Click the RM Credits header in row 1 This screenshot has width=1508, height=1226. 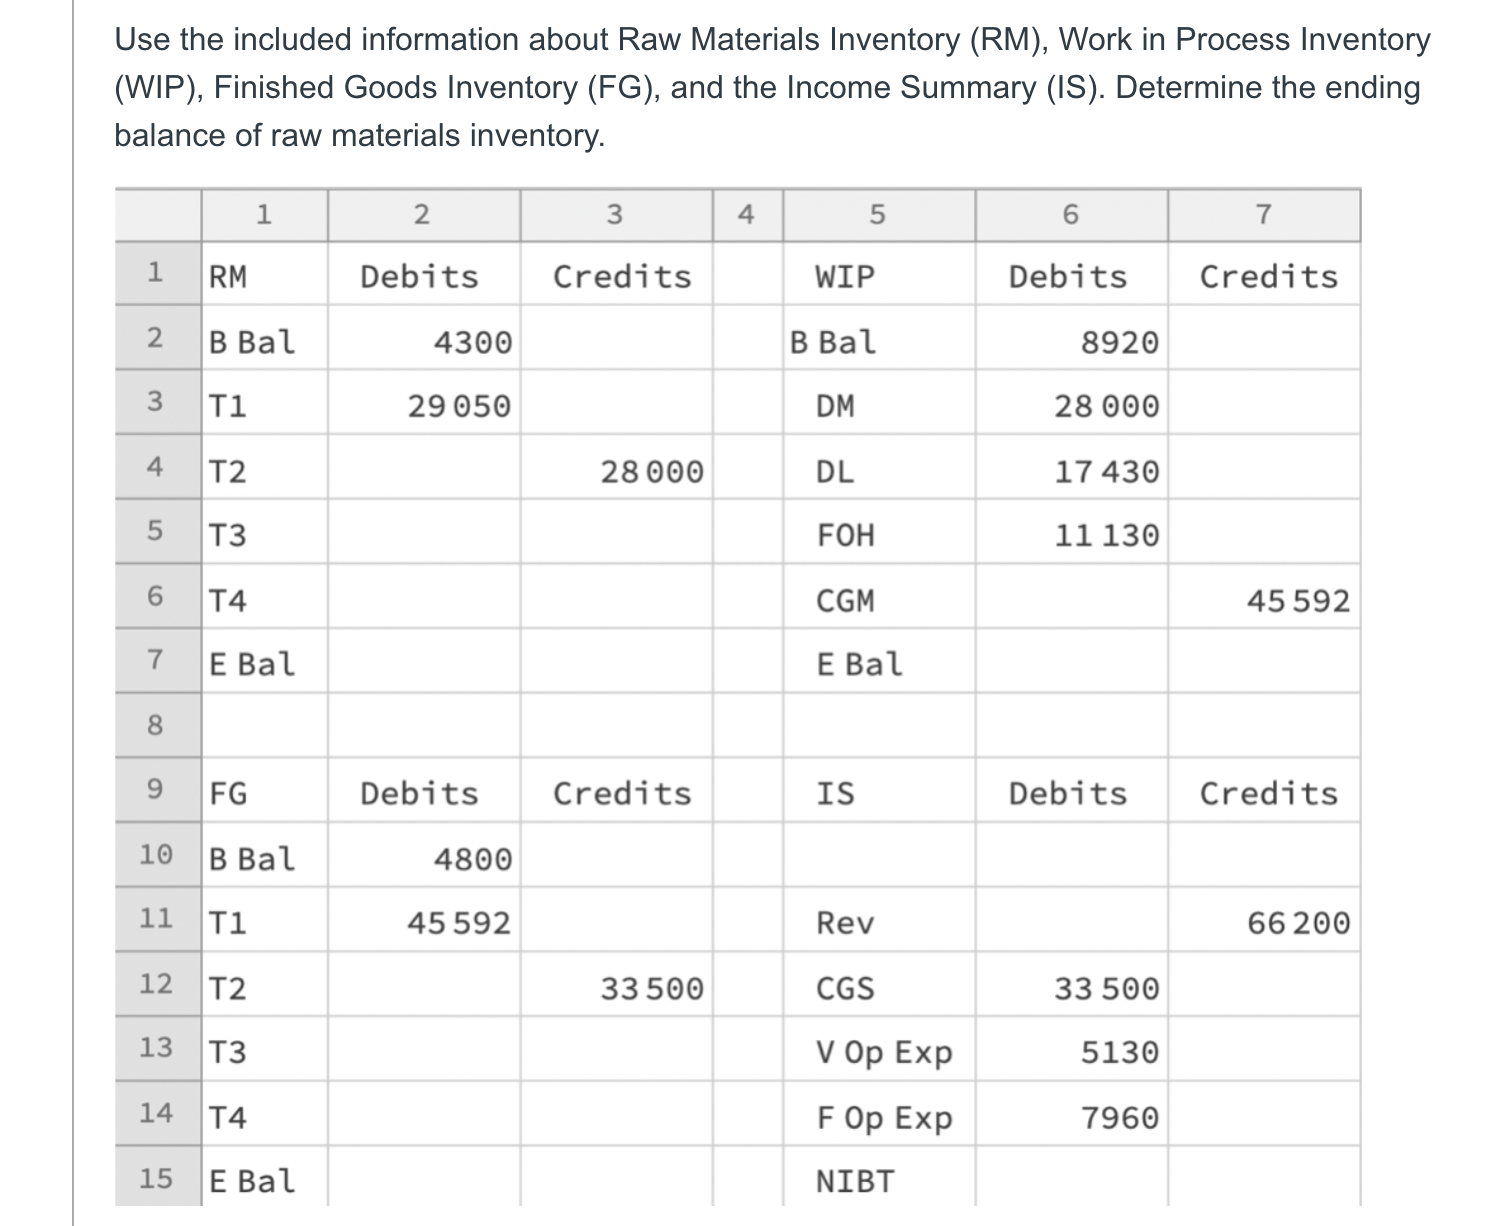[x=617, y=274]
